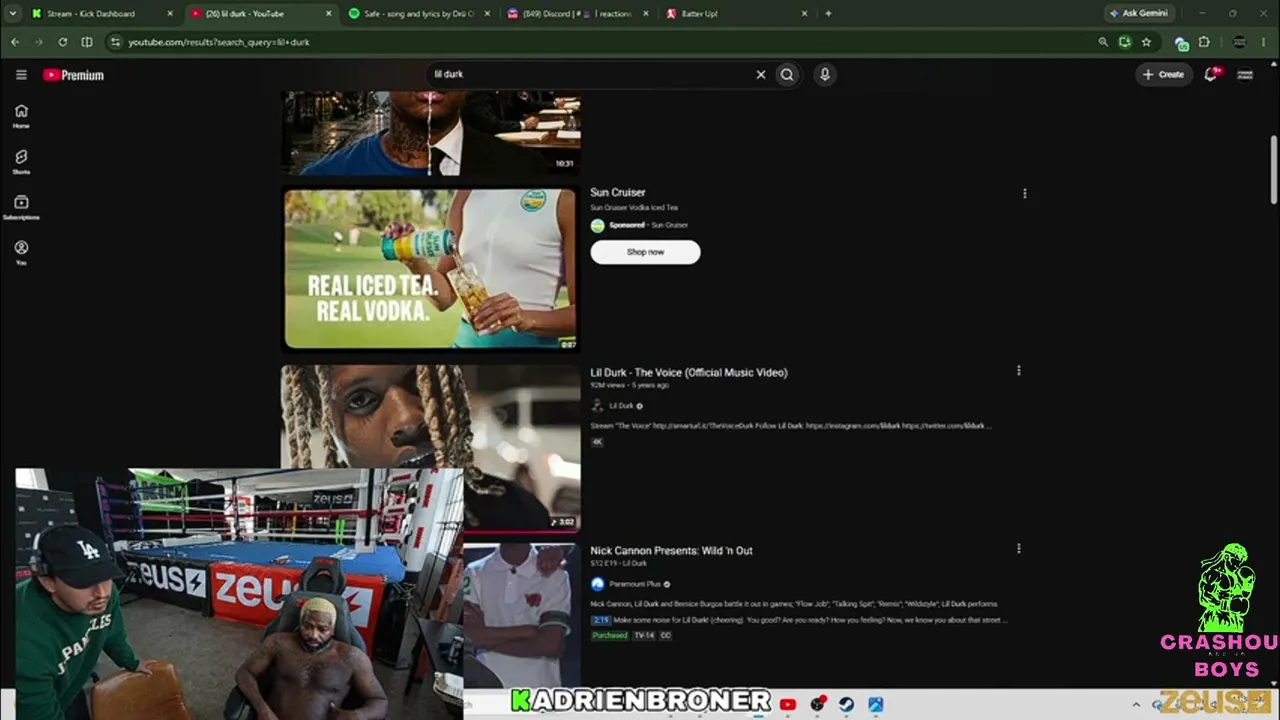Visit the Paramount Plus channel link

(x=634, y=584)
